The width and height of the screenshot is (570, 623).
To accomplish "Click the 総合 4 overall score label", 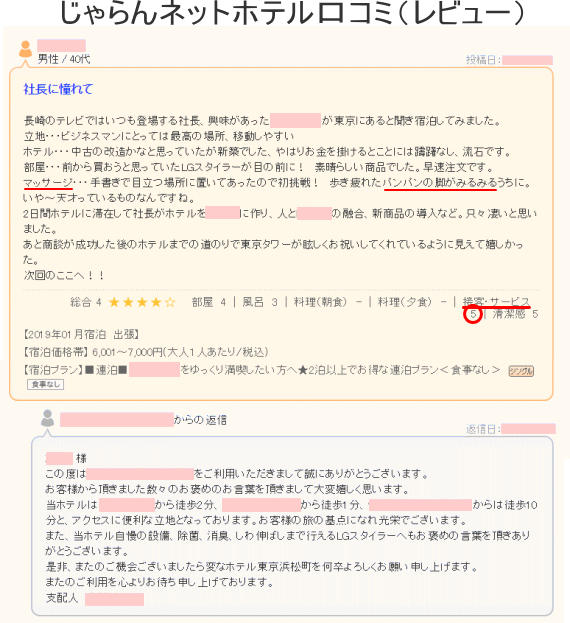I will click(x=86, y=302).
